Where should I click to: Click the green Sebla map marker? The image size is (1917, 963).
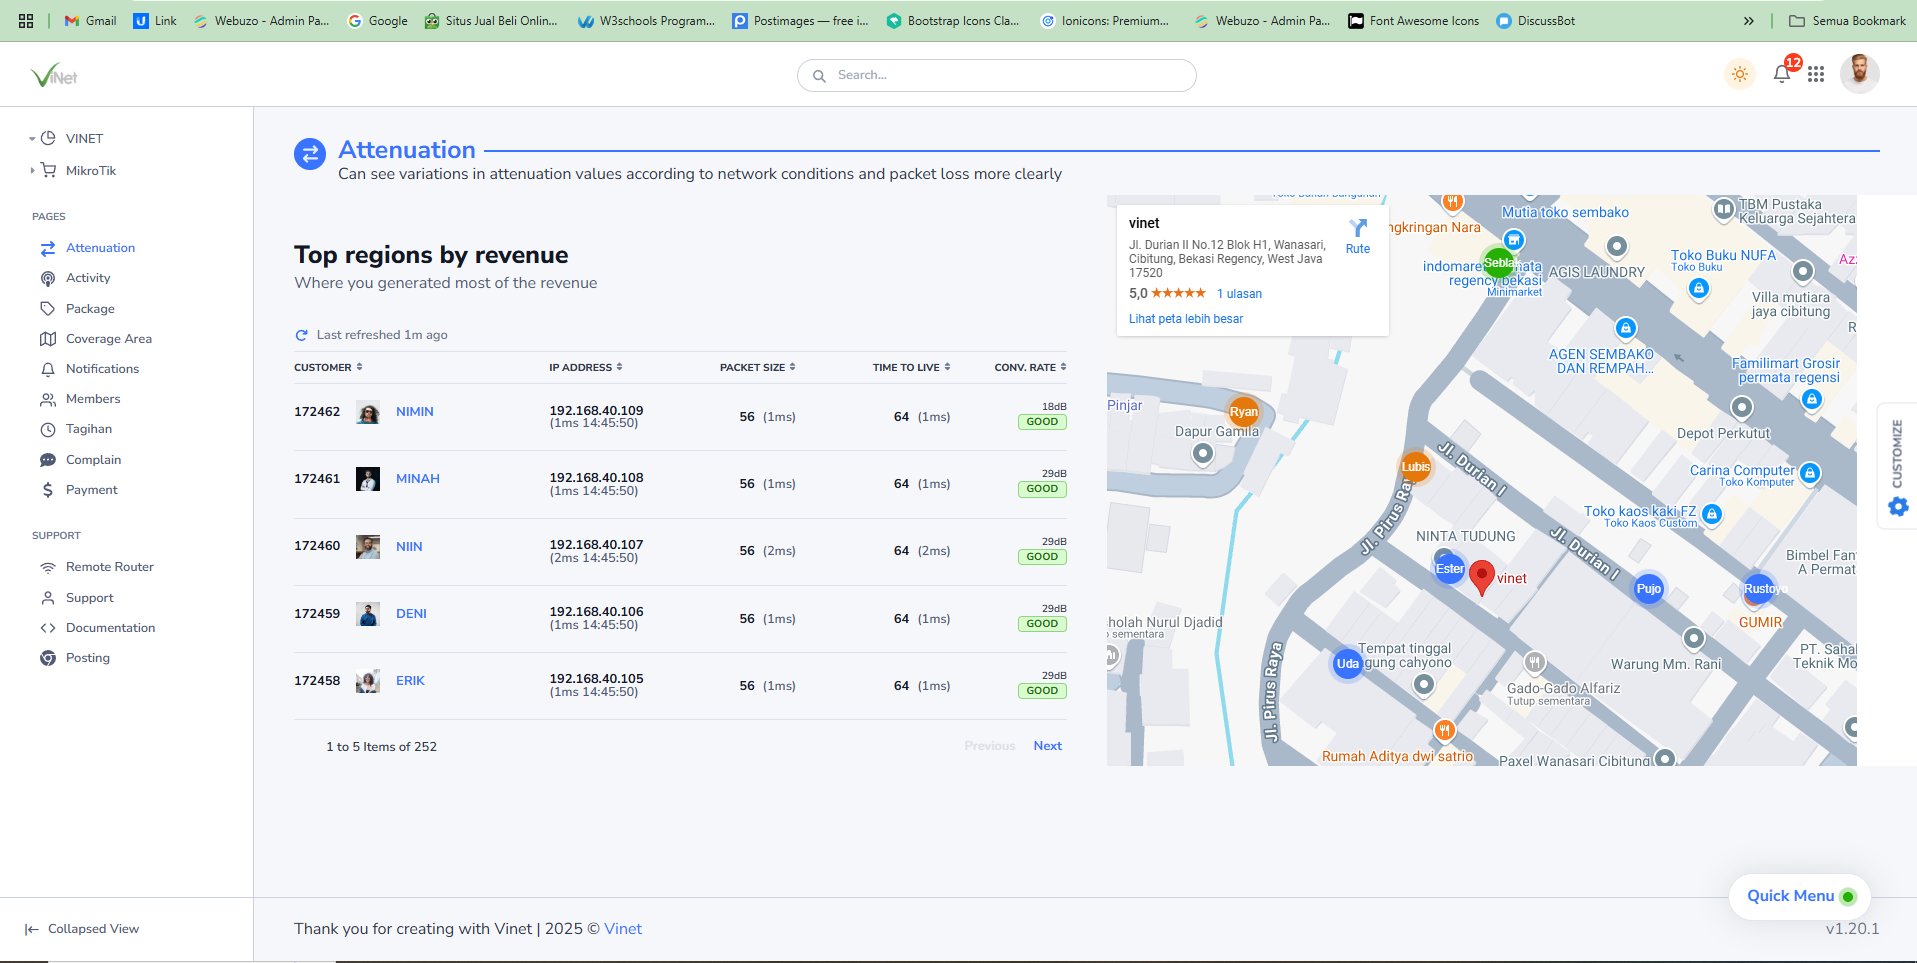pyautogui.click(x=1498, y=263)
